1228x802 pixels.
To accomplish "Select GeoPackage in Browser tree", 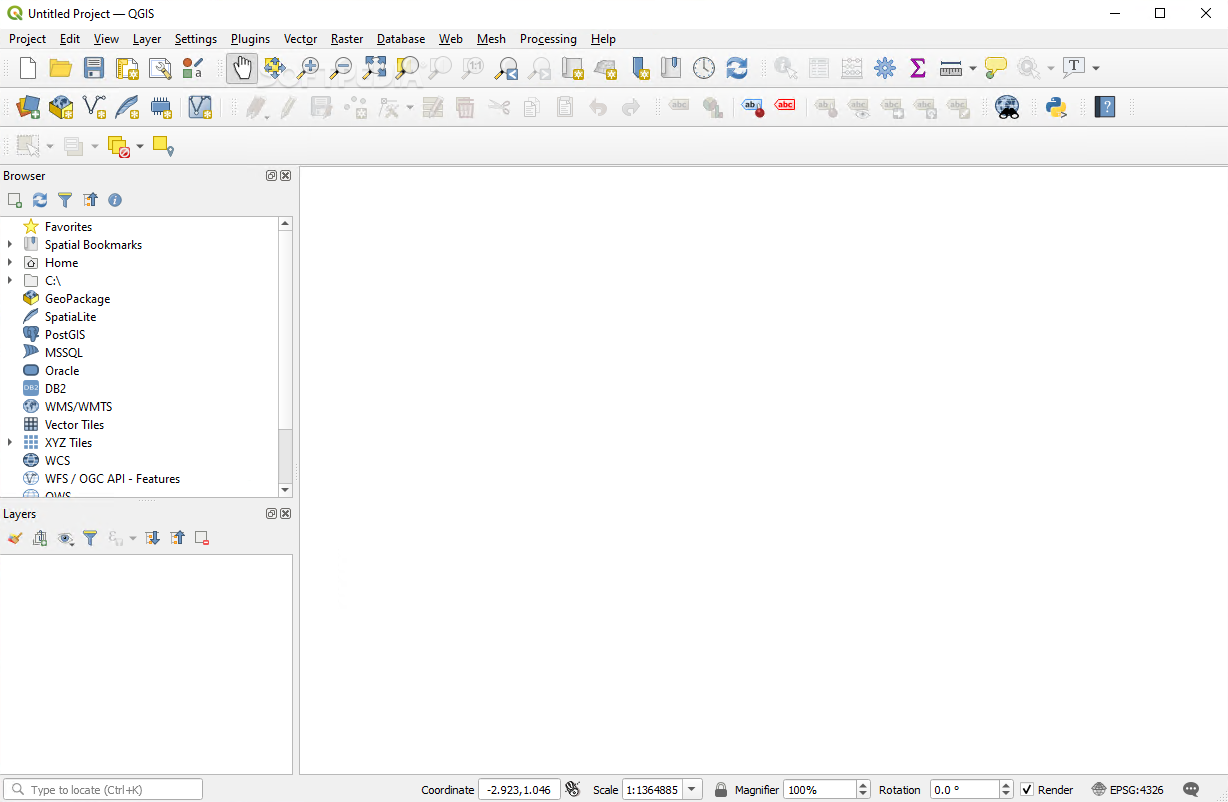I will tap(77, 299).
